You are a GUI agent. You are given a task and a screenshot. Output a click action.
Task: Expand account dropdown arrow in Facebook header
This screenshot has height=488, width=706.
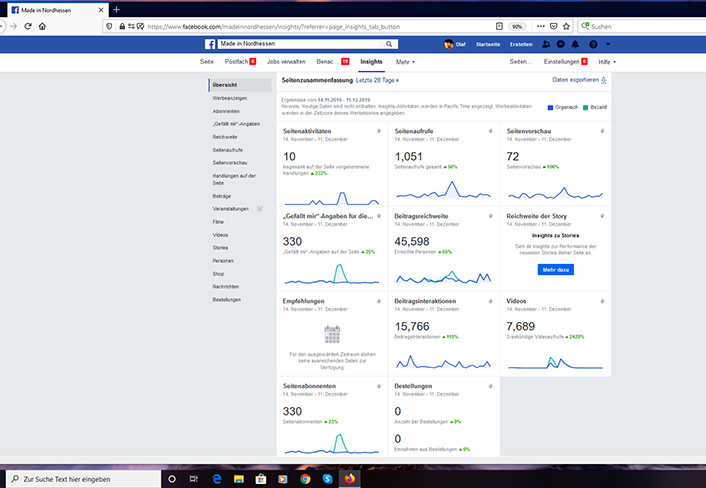pyautogui.click(x=608, y=44)
